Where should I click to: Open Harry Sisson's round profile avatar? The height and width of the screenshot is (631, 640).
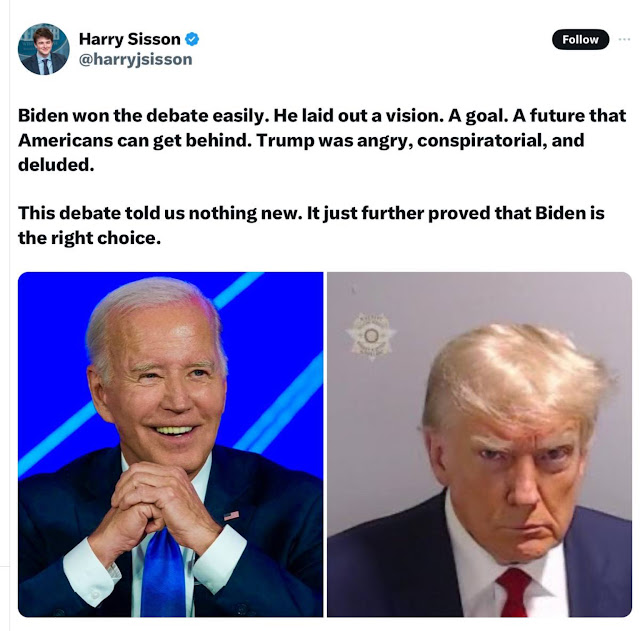44,49
